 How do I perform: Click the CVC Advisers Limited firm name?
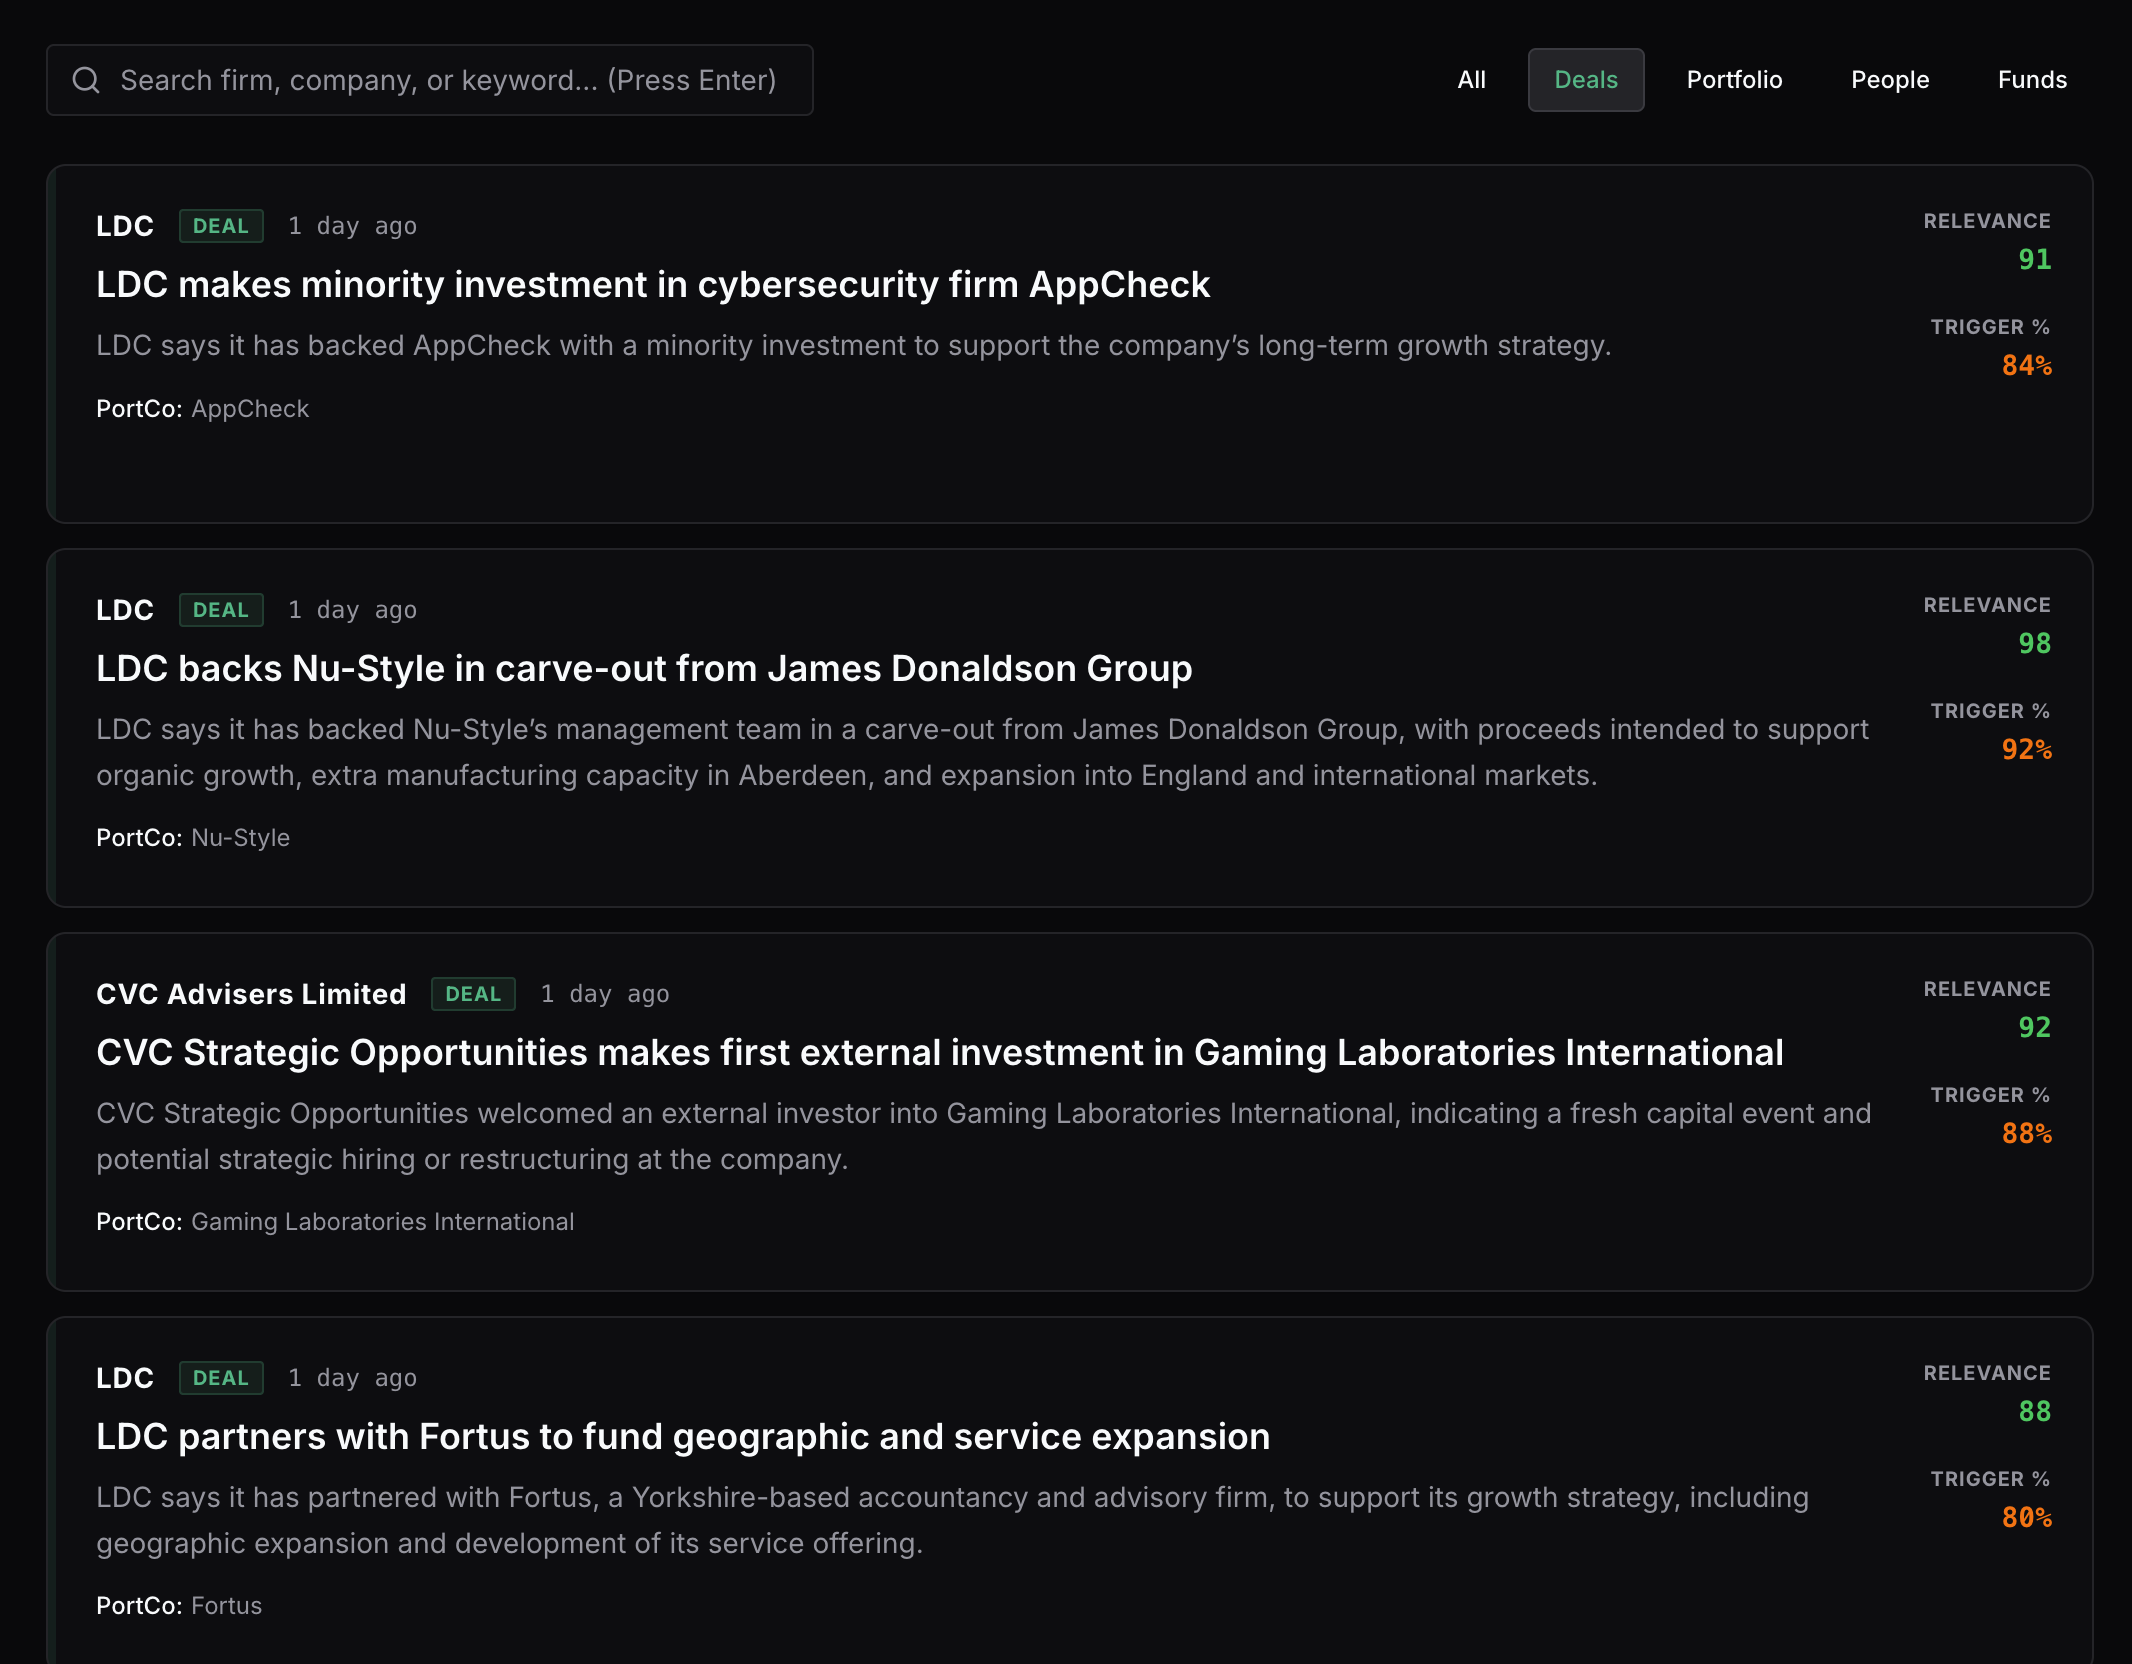251,994
